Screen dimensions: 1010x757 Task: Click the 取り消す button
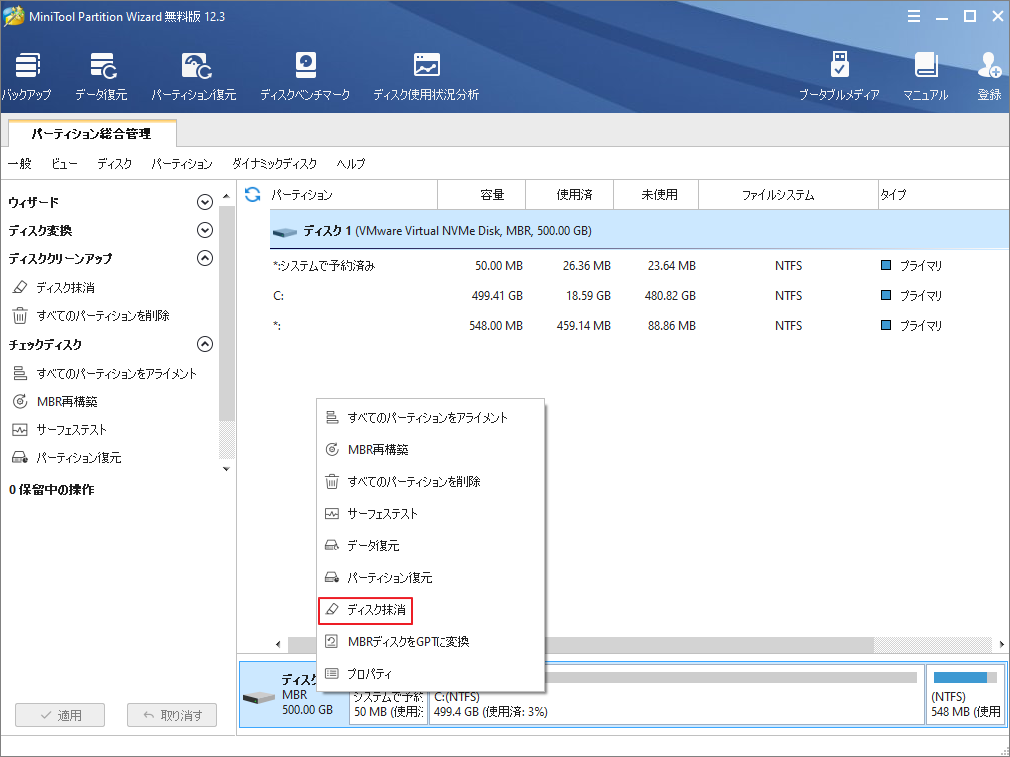[172, 715]
